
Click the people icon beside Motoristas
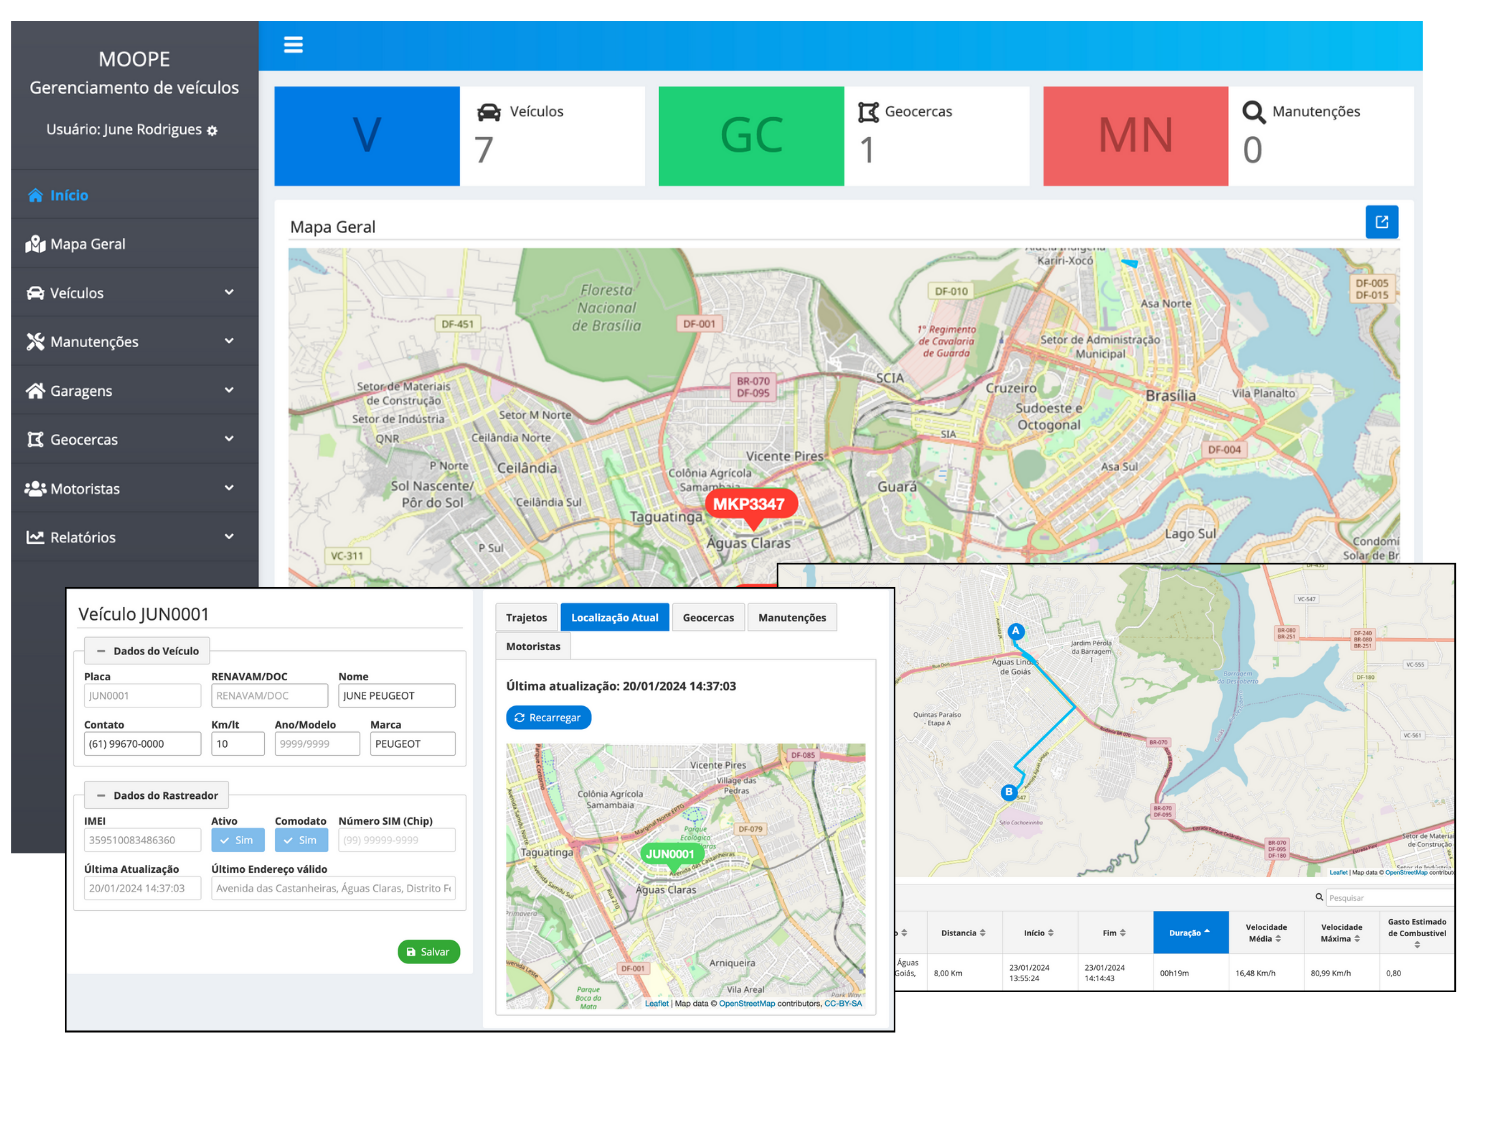tap(36, 489)
